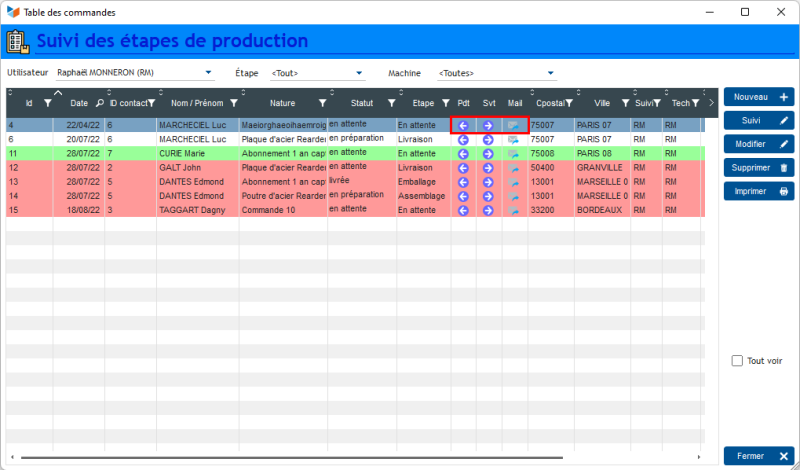Click next step arrow for order 4
The height and width of the screenshot is (470, 800).
click(x=488, y=126)
